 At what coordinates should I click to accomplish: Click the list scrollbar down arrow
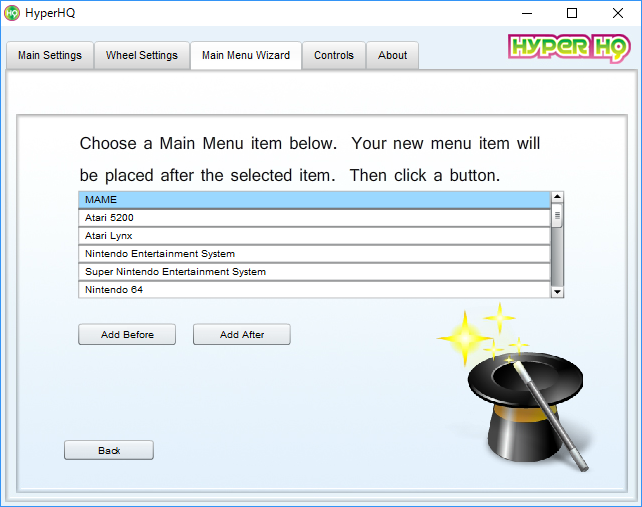[557, 292]
